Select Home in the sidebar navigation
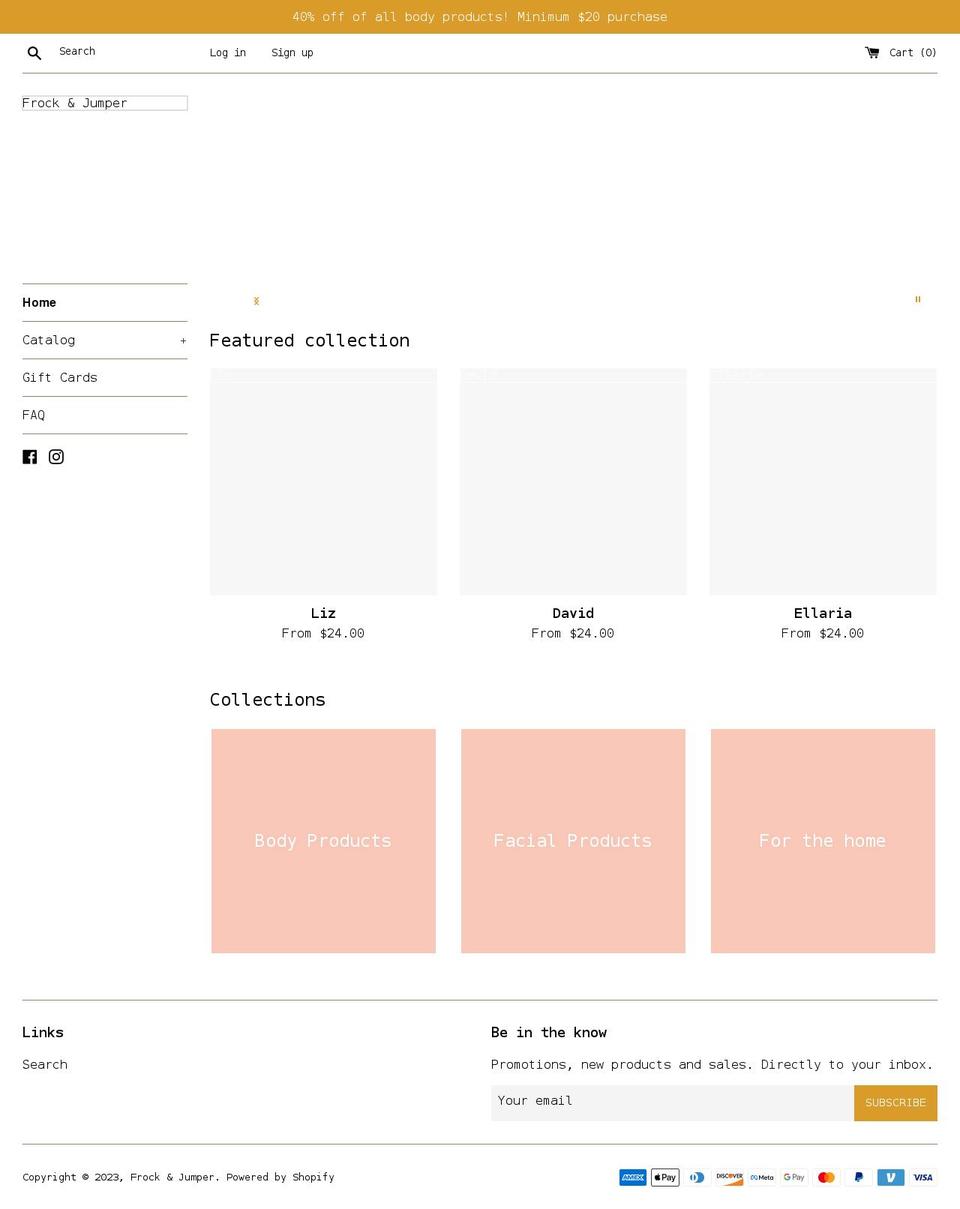960x1209 pixels. [39, 302]
